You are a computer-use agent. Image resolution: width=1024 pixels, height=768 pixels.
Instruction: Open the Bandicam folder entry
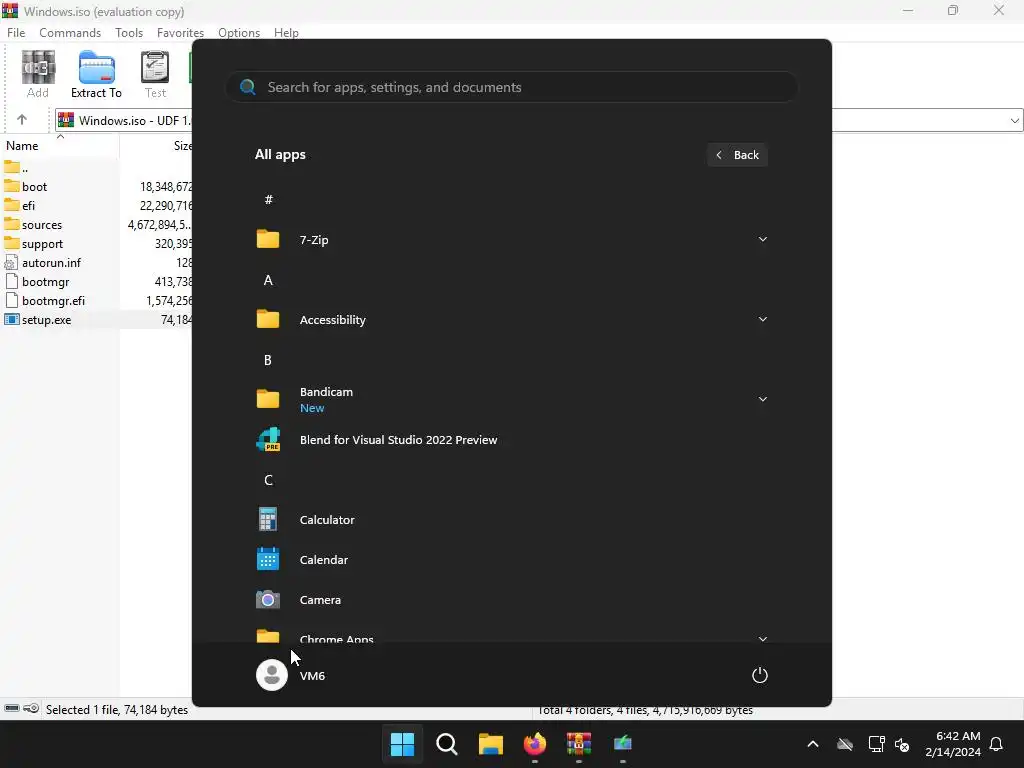pyautogui.click(x=511, y=399)
